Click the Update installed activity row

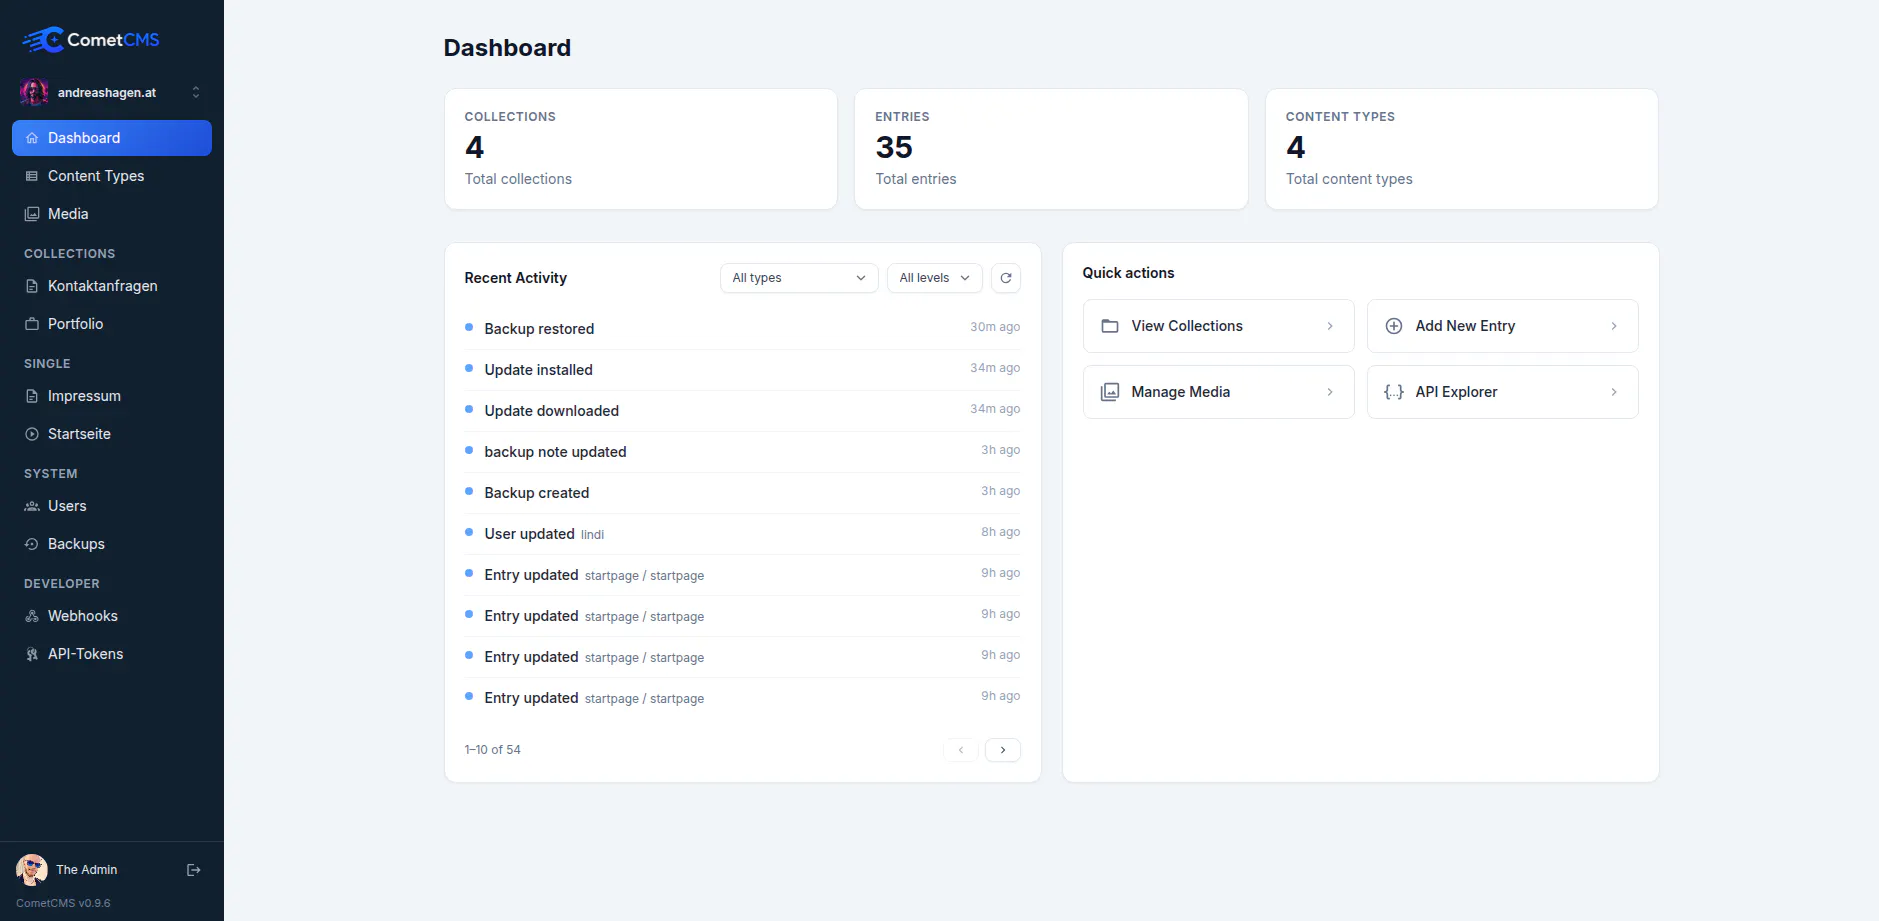coord(742,369)
